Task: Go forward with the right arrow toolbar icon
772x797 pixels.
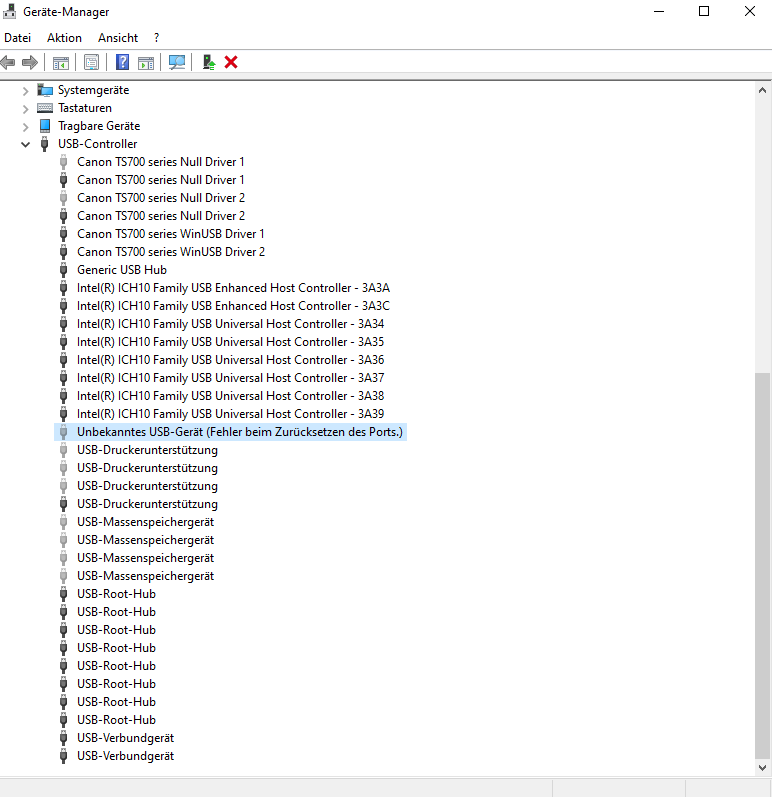Action: (x=30, y=63)
